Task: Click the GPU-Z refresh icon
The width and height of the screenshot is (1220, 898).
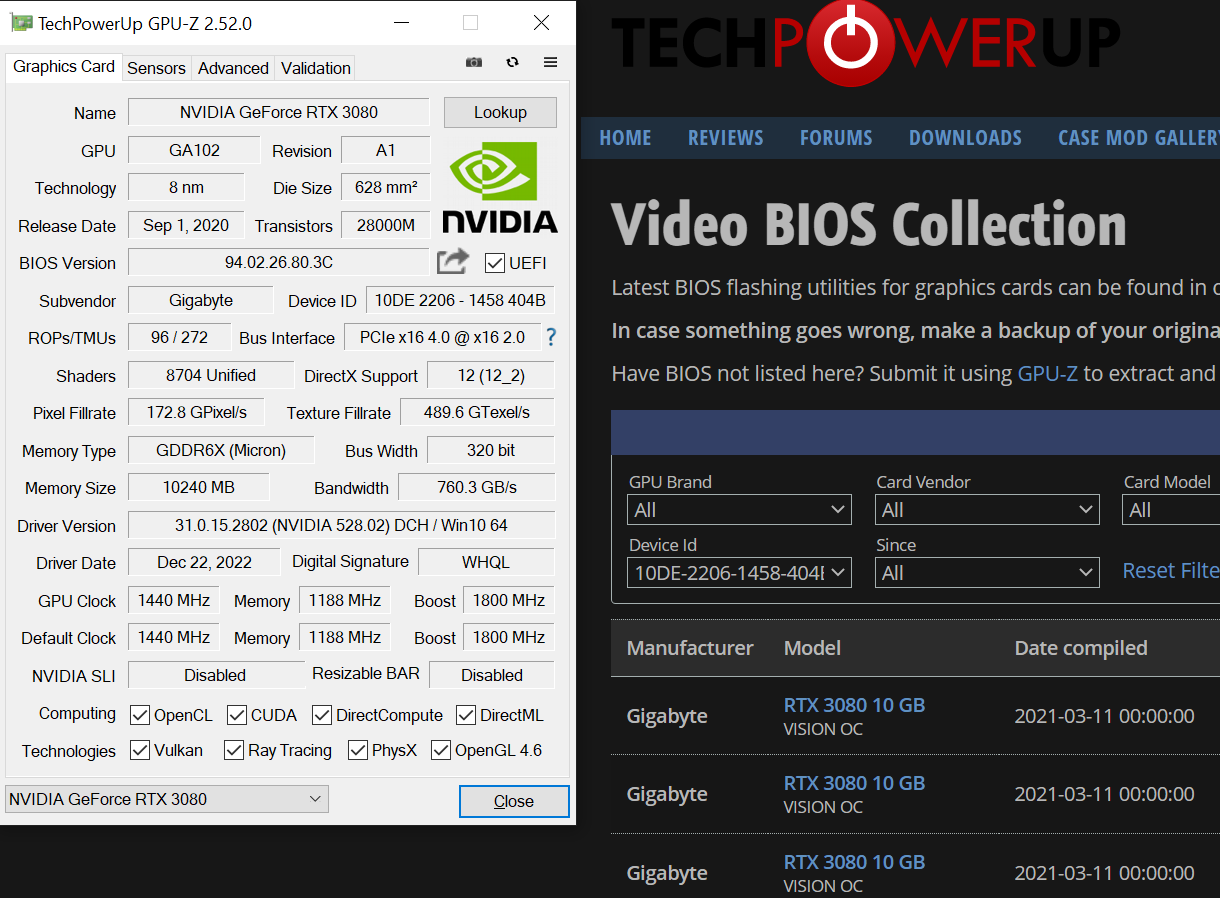Action: click(x=512, y=62)
